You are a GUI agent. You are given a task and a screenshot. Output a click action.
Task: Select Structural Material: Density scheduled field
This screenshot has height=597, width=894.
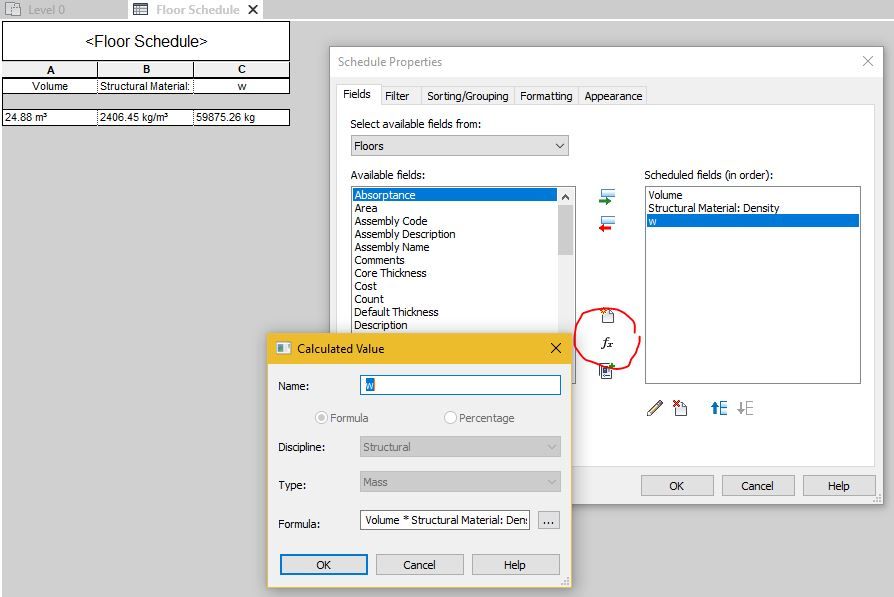[753, 208]
